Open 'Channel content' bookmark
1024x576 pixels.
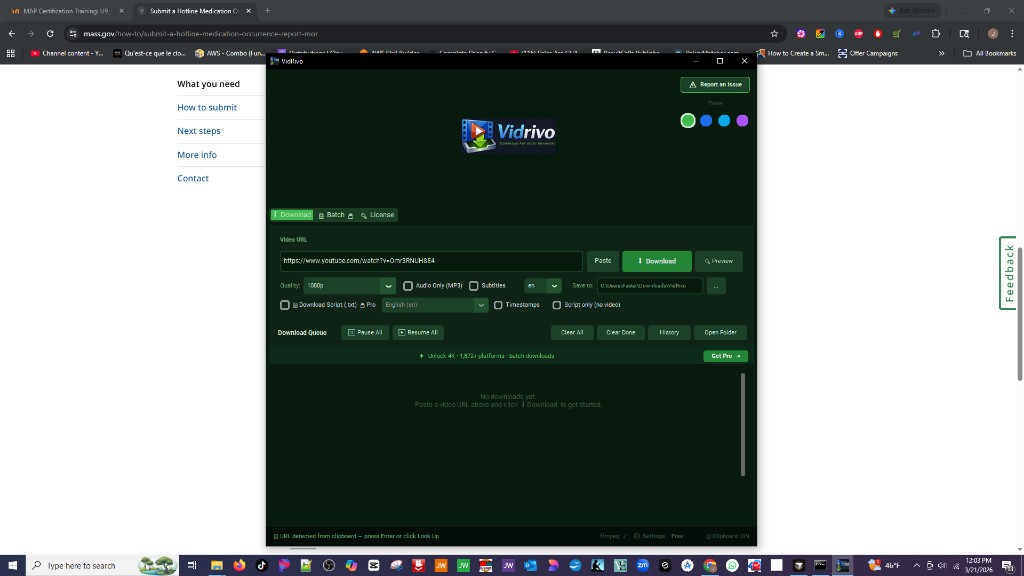coord(67,54)
